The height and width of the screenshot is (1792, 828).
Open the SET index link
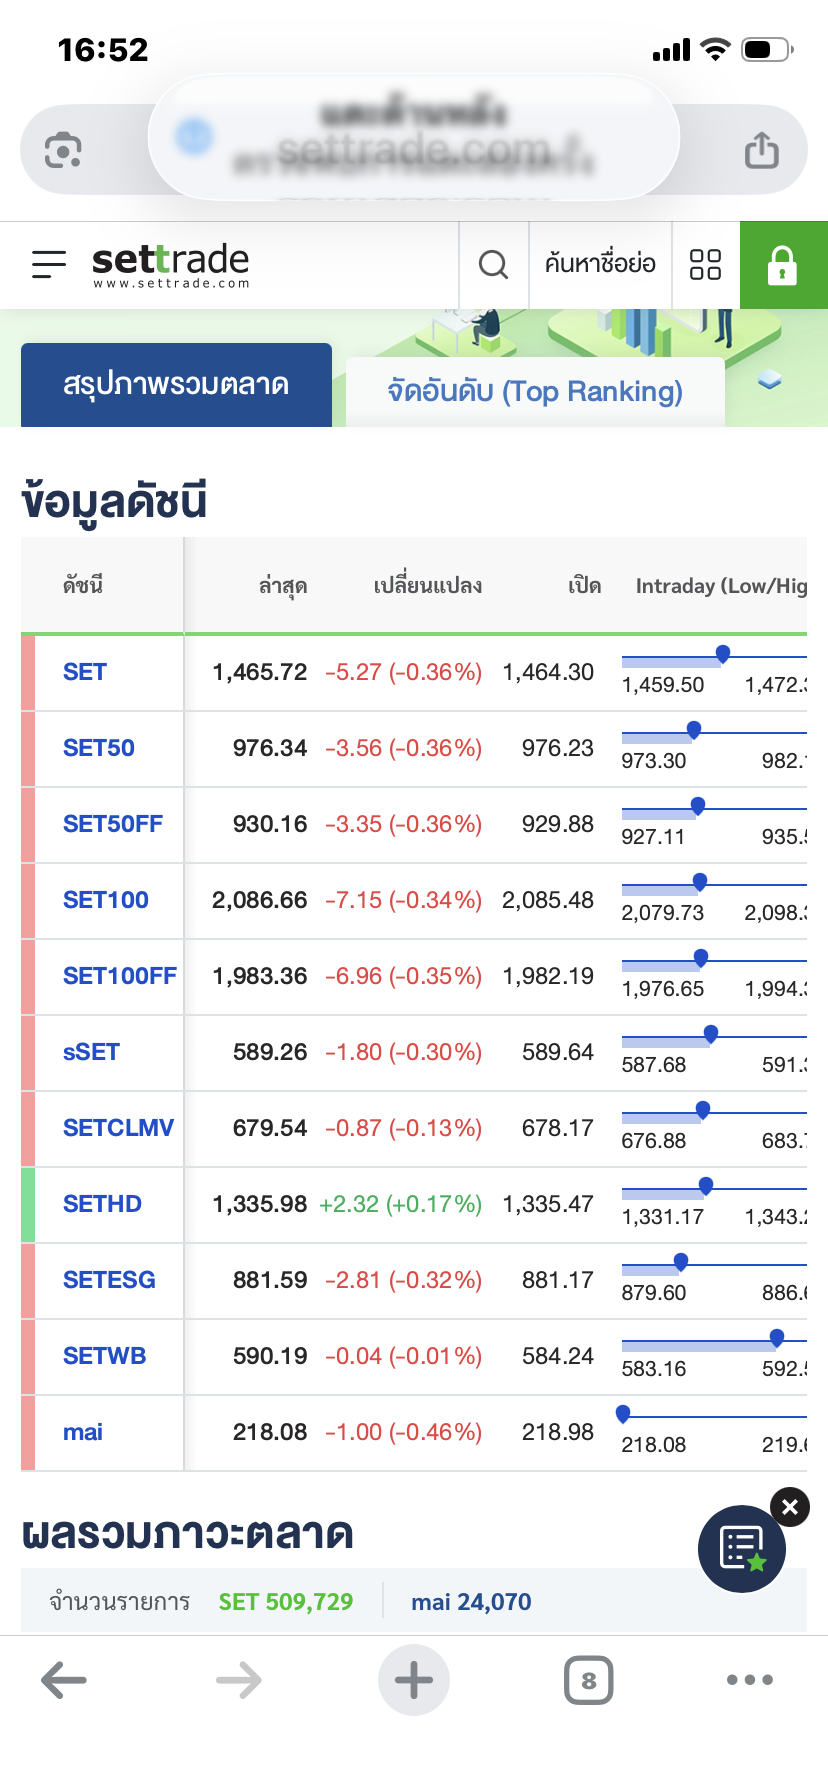click(x=85, y=672)
